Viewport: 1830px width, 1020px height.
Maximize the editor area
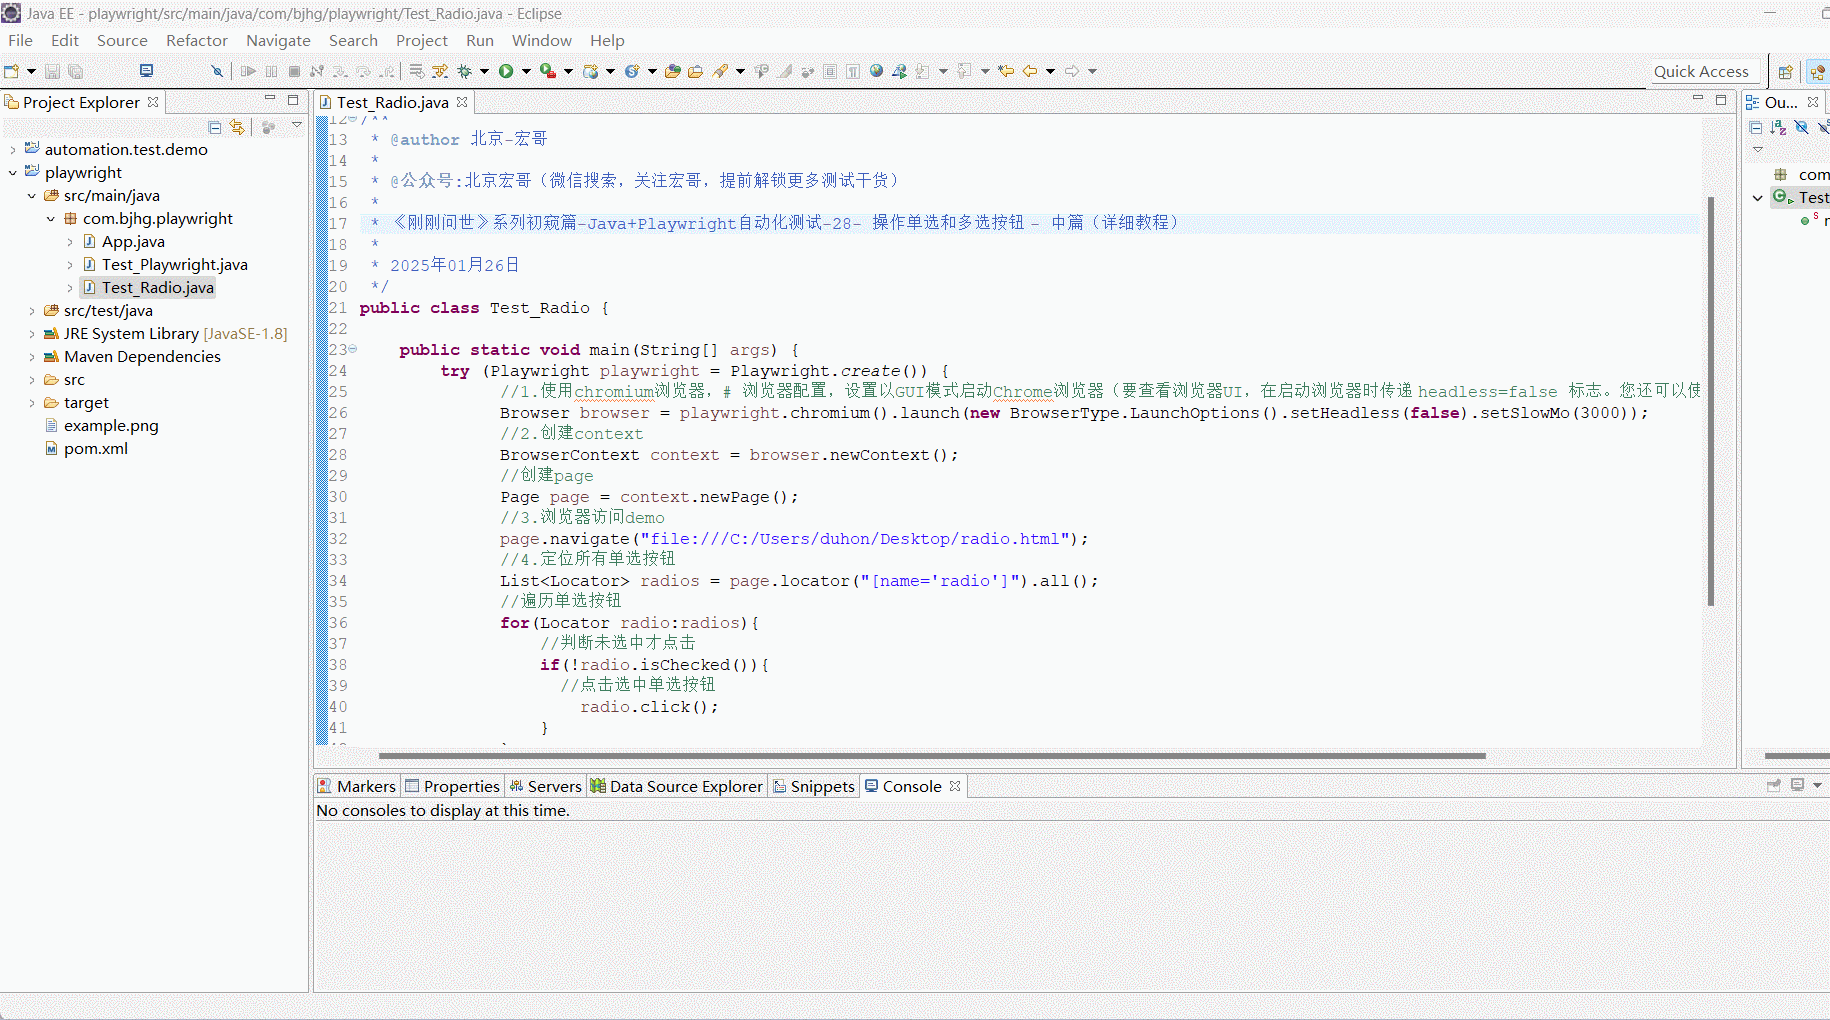pos(1721,100)
